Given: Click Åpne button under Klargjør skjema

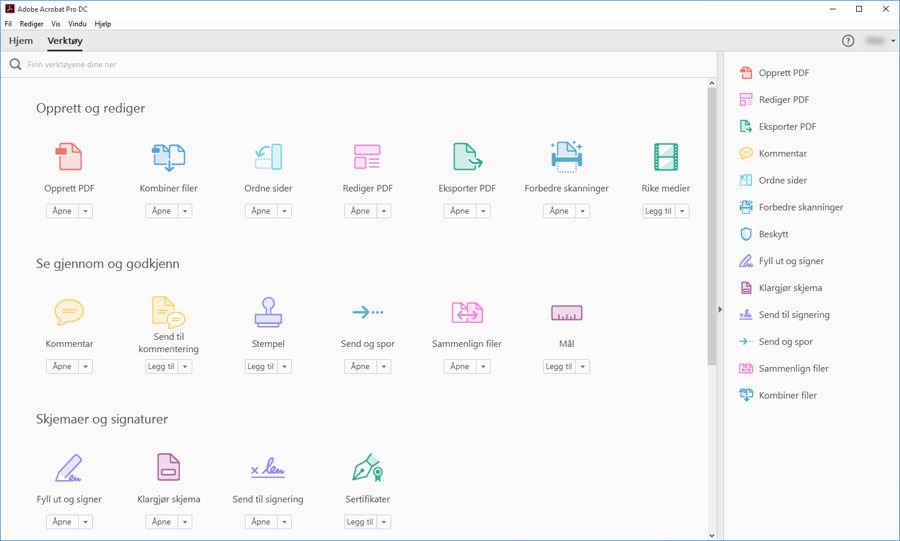Looking at the screenshot, I should click(x=161, y=522).
